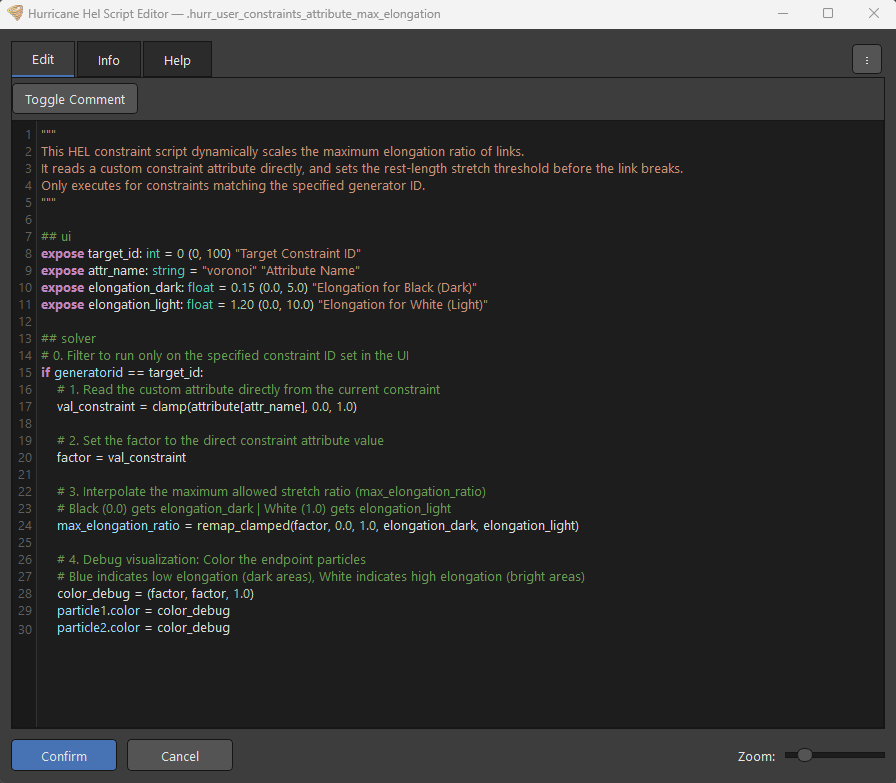This screenshot has width=896, height=783.
Task: Close the Hel Script Editor window
Action: pos(873,13)
